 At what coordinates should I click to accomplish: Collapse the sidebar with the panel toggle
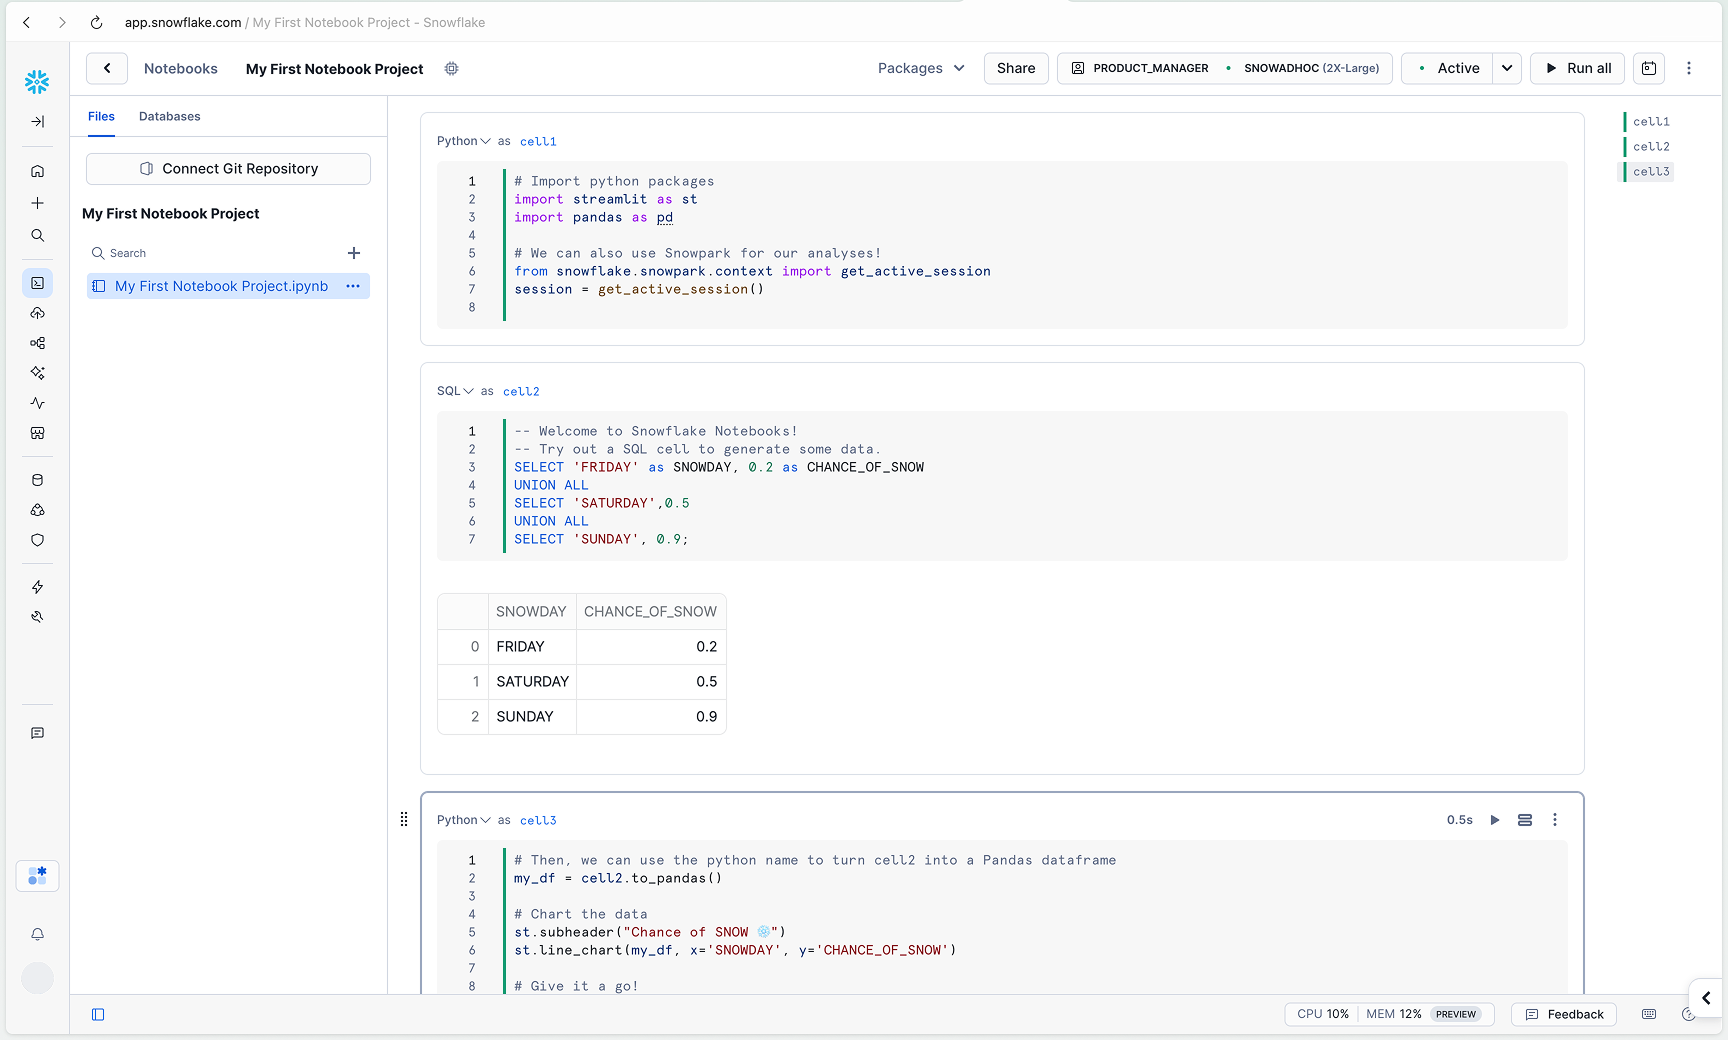[x=98, y=1014]
